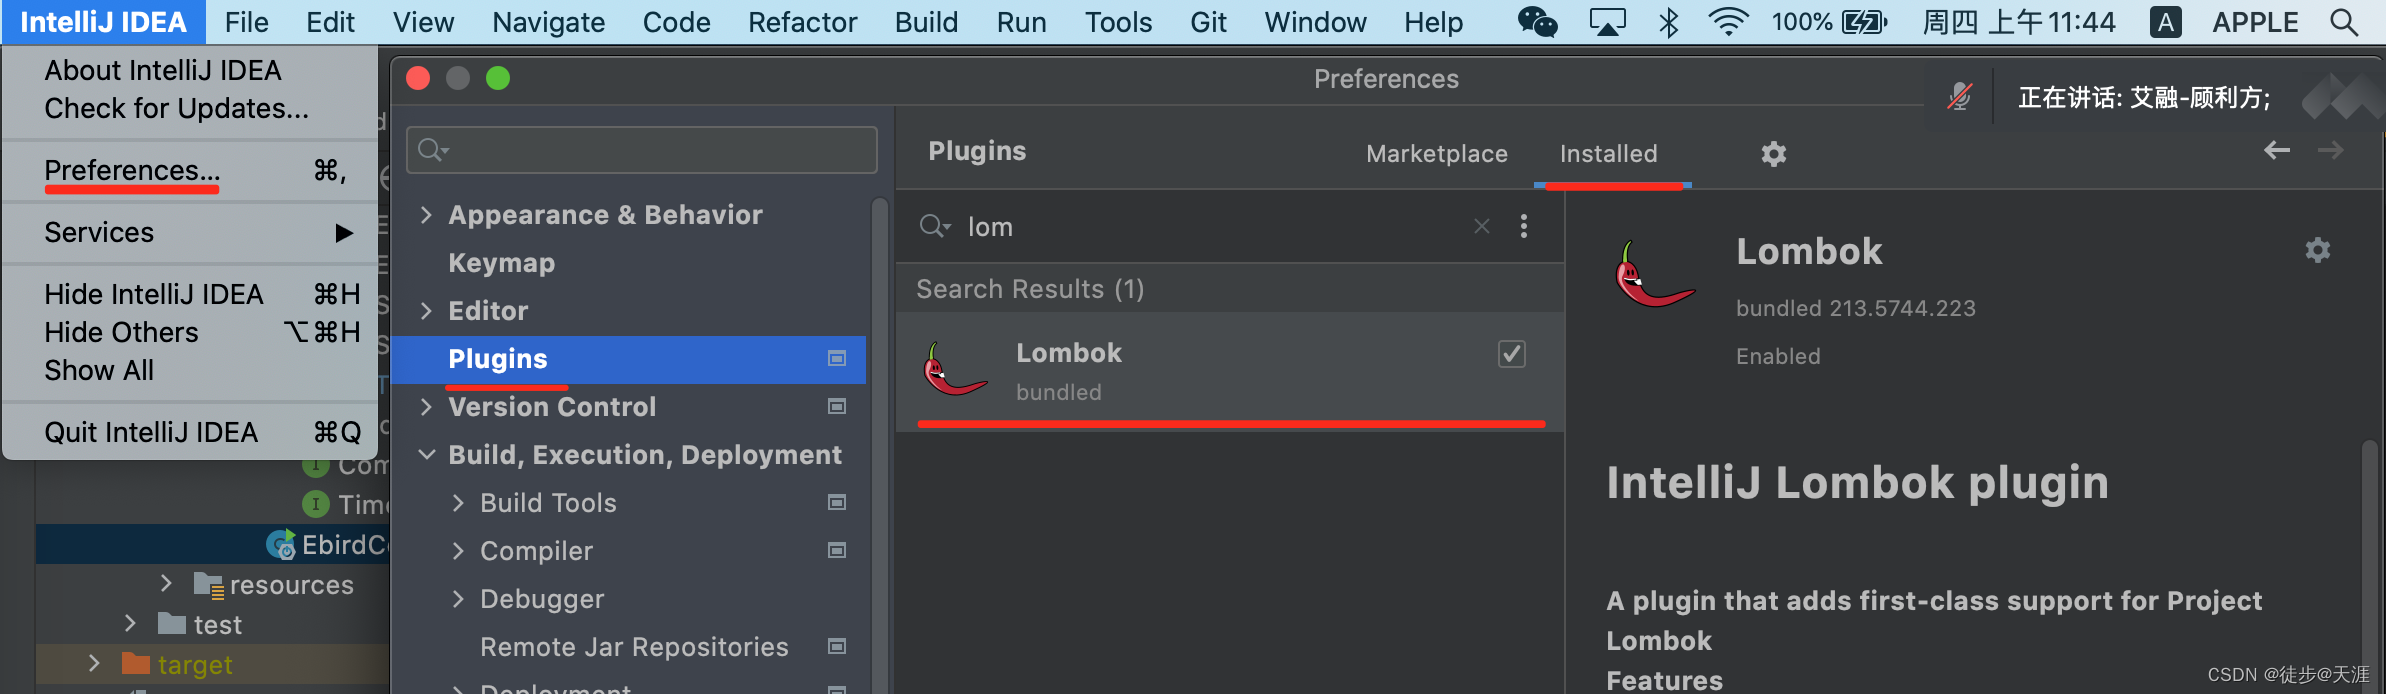This screenshot has height=694, width=2386.
Task: Open the Lombok plugin options gear
Action: click(2317, 250)
